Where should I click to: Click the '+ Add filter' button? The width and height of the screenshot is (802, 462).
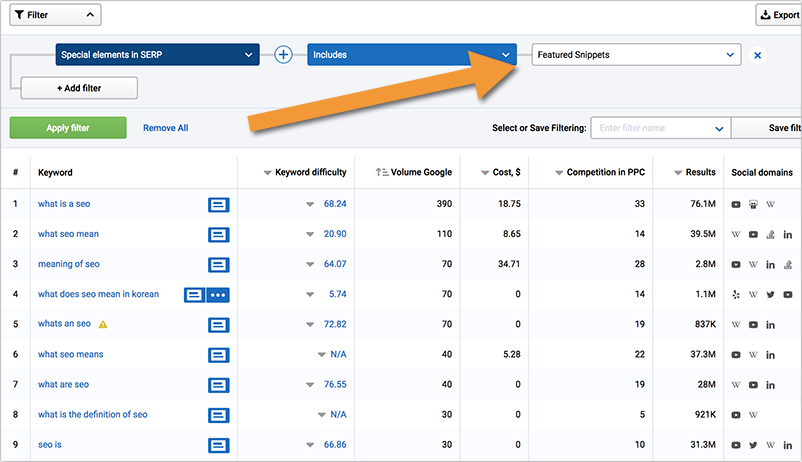click(79, 88)
